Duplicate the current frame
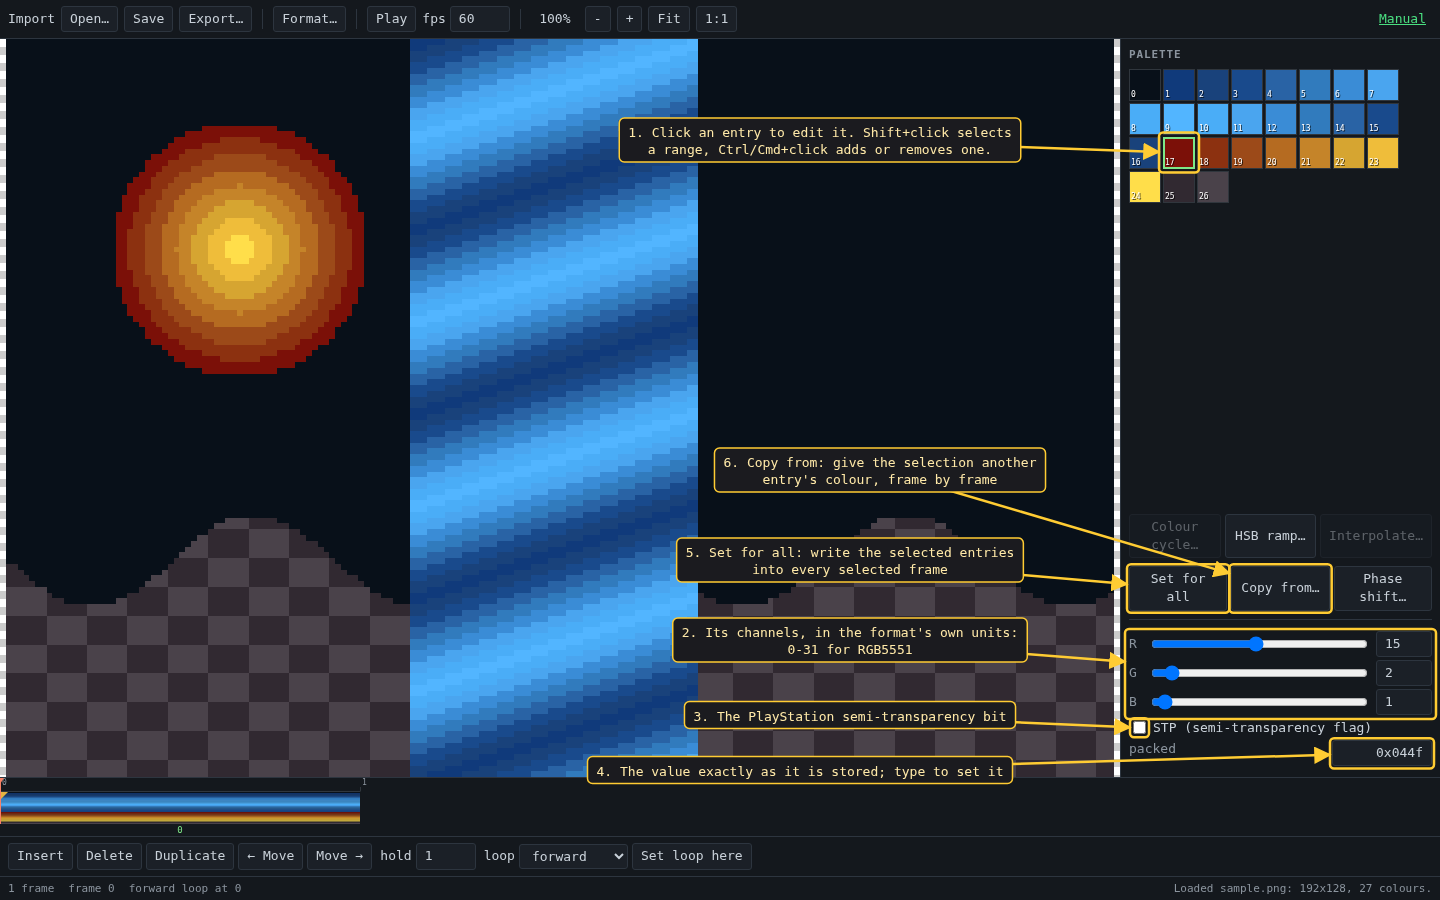Viewport: 1440px width, 900px height. point(190,856)
